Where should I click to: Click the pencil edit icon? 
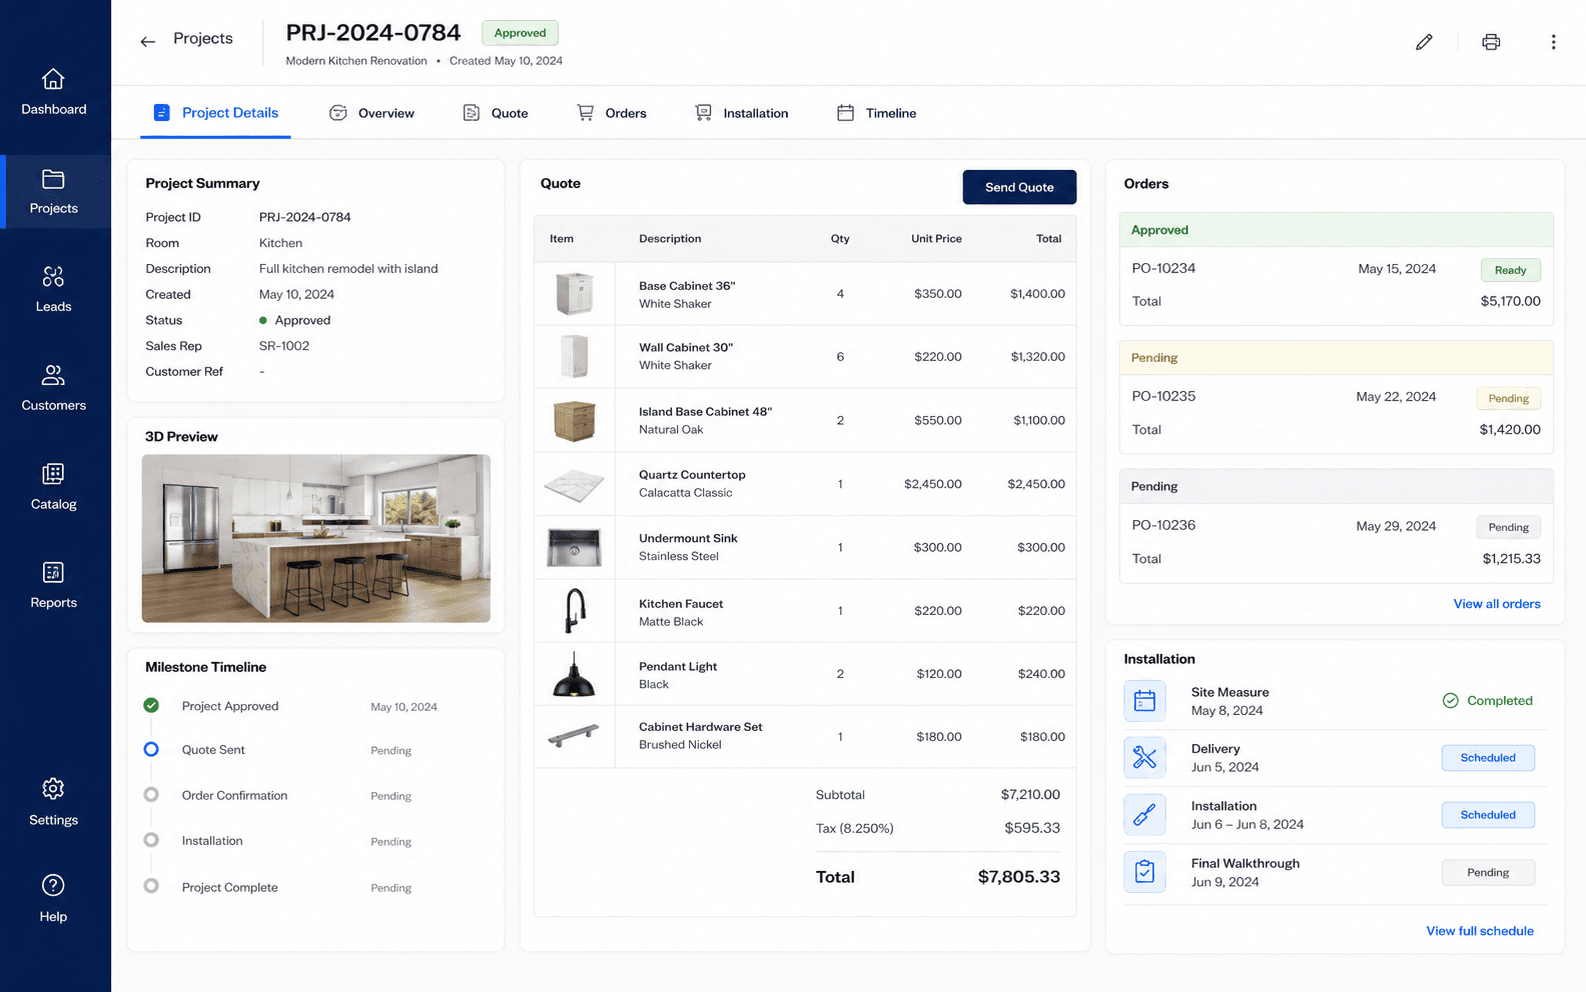pyautogui.click(x=1424, y=42)
